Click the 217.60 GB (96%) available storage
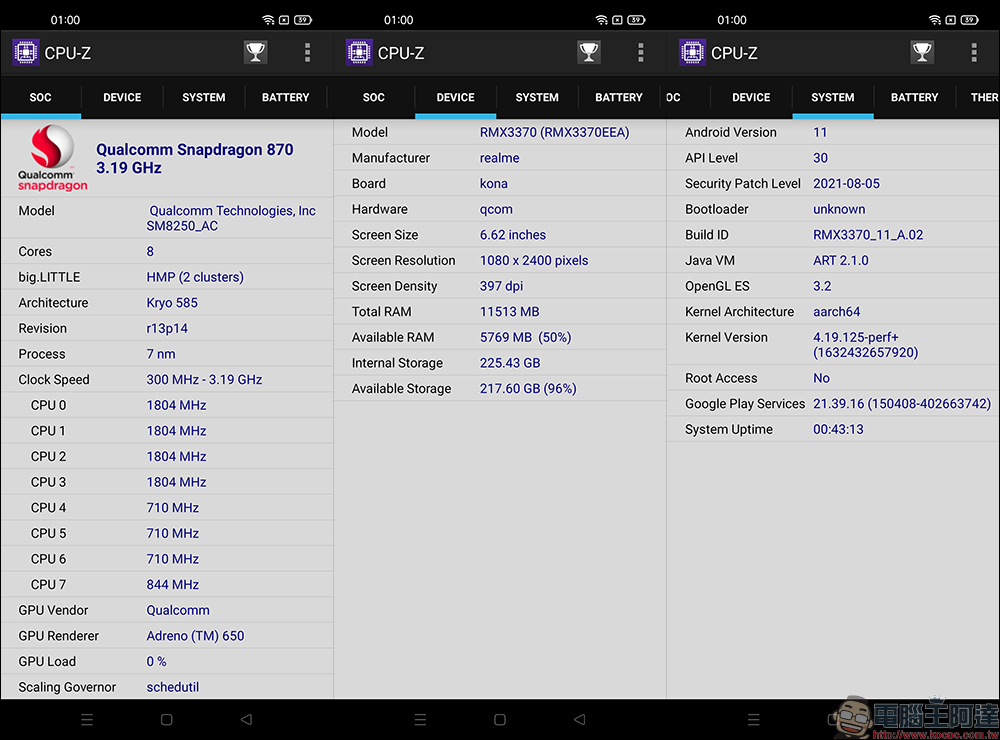This screenshot has width=1000, height=740. [x=528, y=388]
